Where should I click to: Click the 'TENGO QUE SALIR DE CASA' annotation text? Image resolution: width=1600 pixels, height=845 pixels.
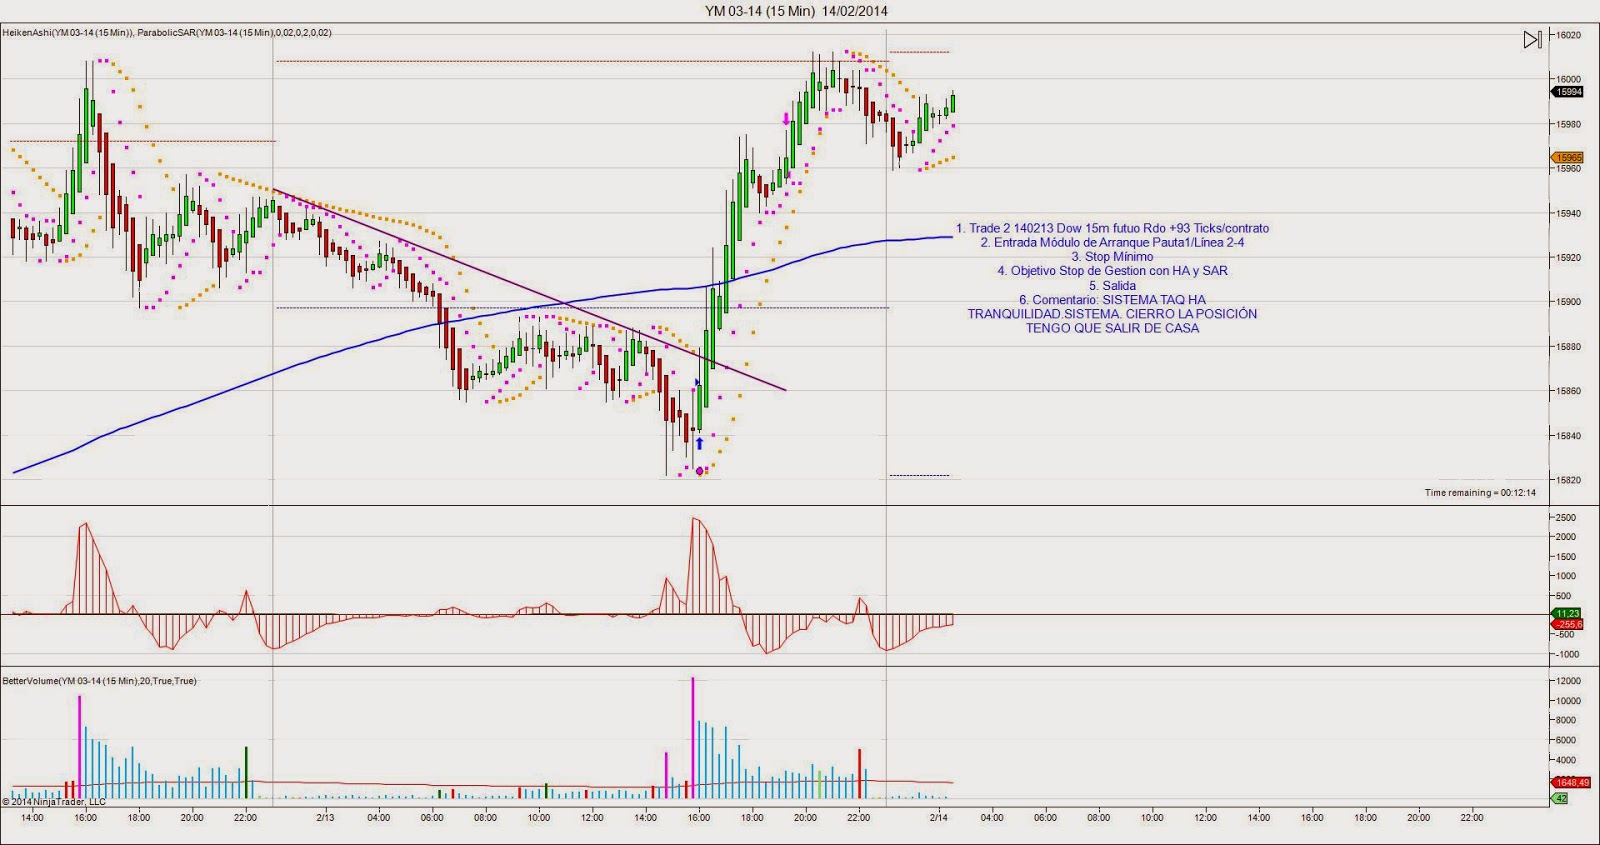(1112, 328)
